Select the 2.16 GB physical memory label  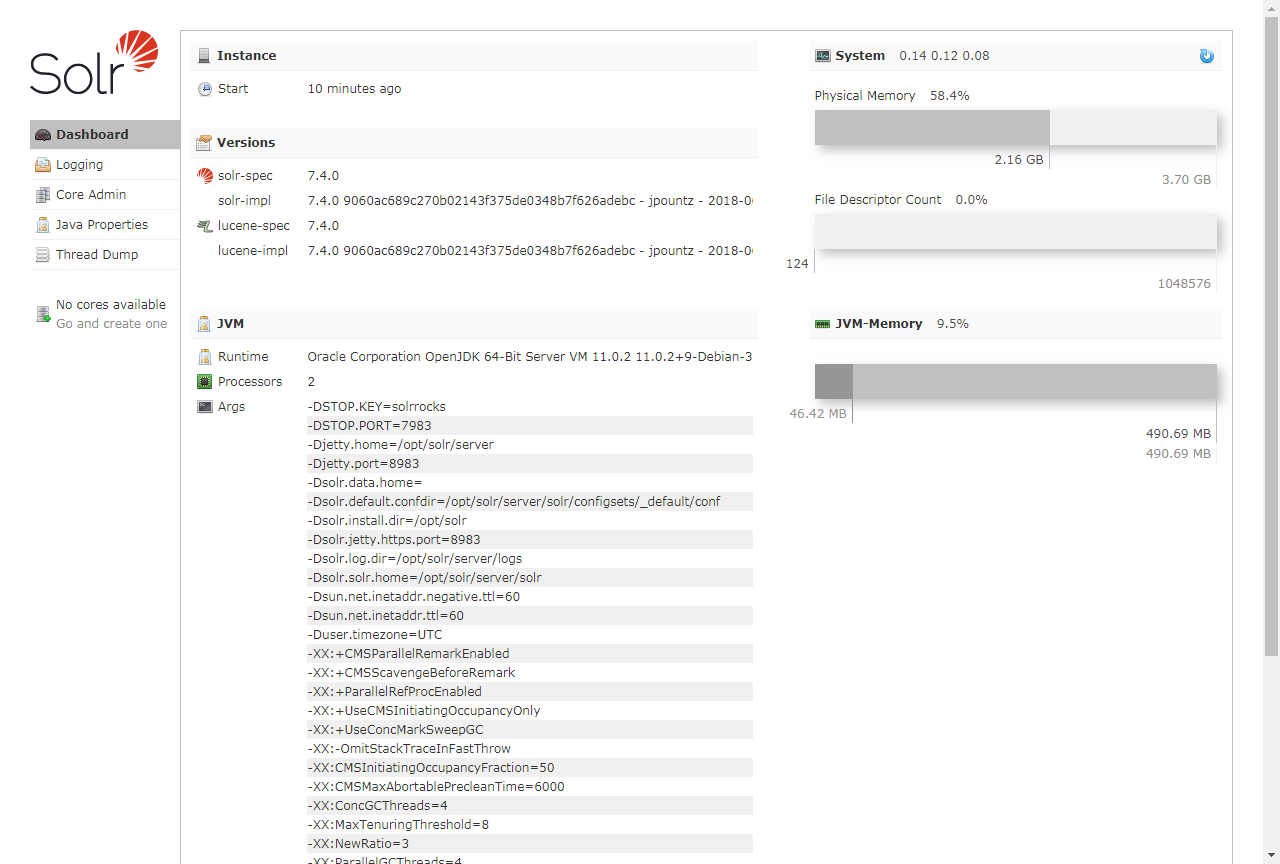pyautogui.click(x=1019, y=160)
